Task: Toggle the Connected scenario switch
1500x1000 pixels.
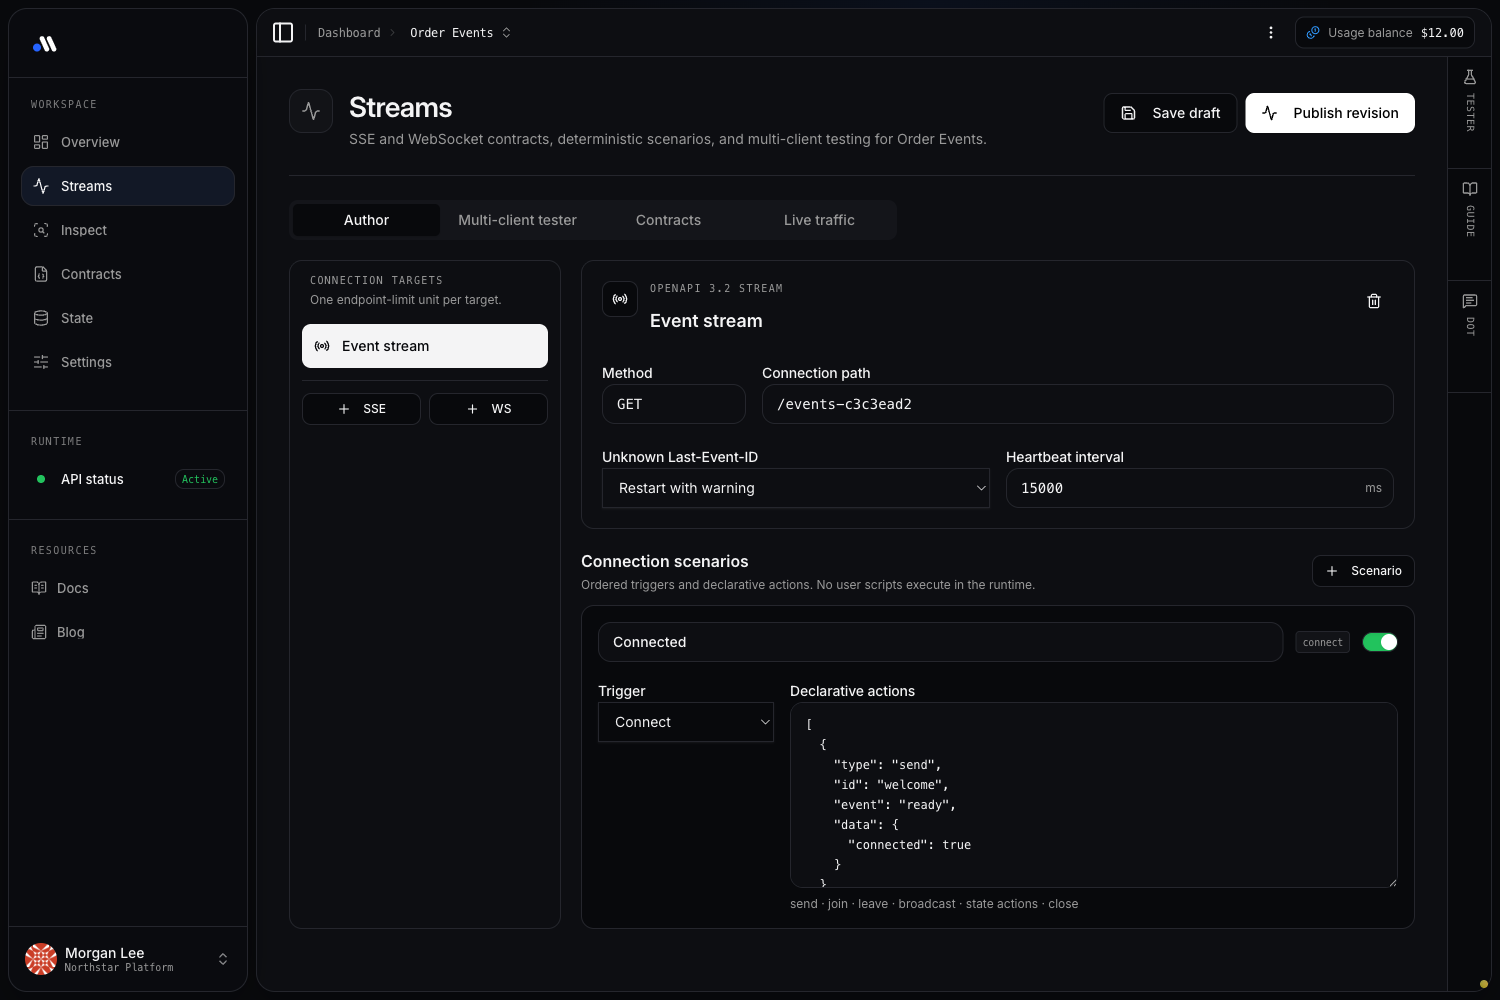Action: click(x=1380, y=642)
